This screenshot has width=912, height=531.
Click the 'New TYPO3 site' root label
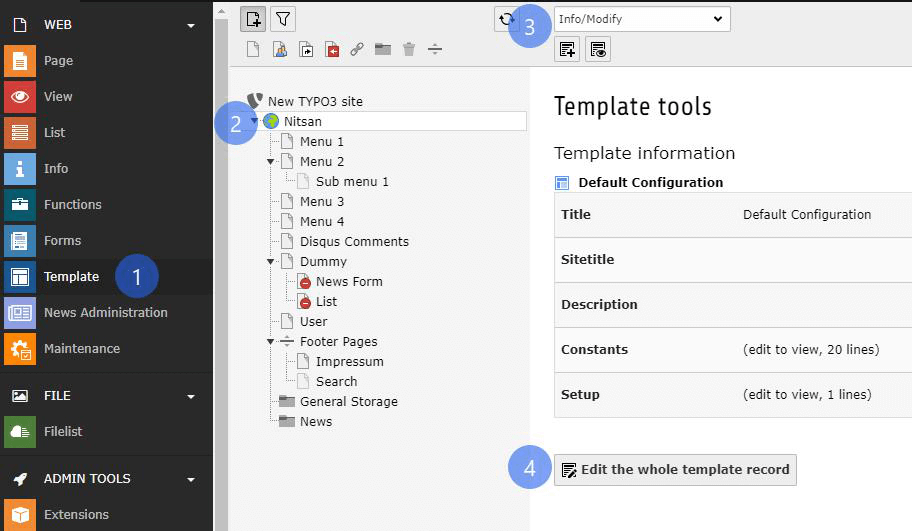click(x=315, y=101)
